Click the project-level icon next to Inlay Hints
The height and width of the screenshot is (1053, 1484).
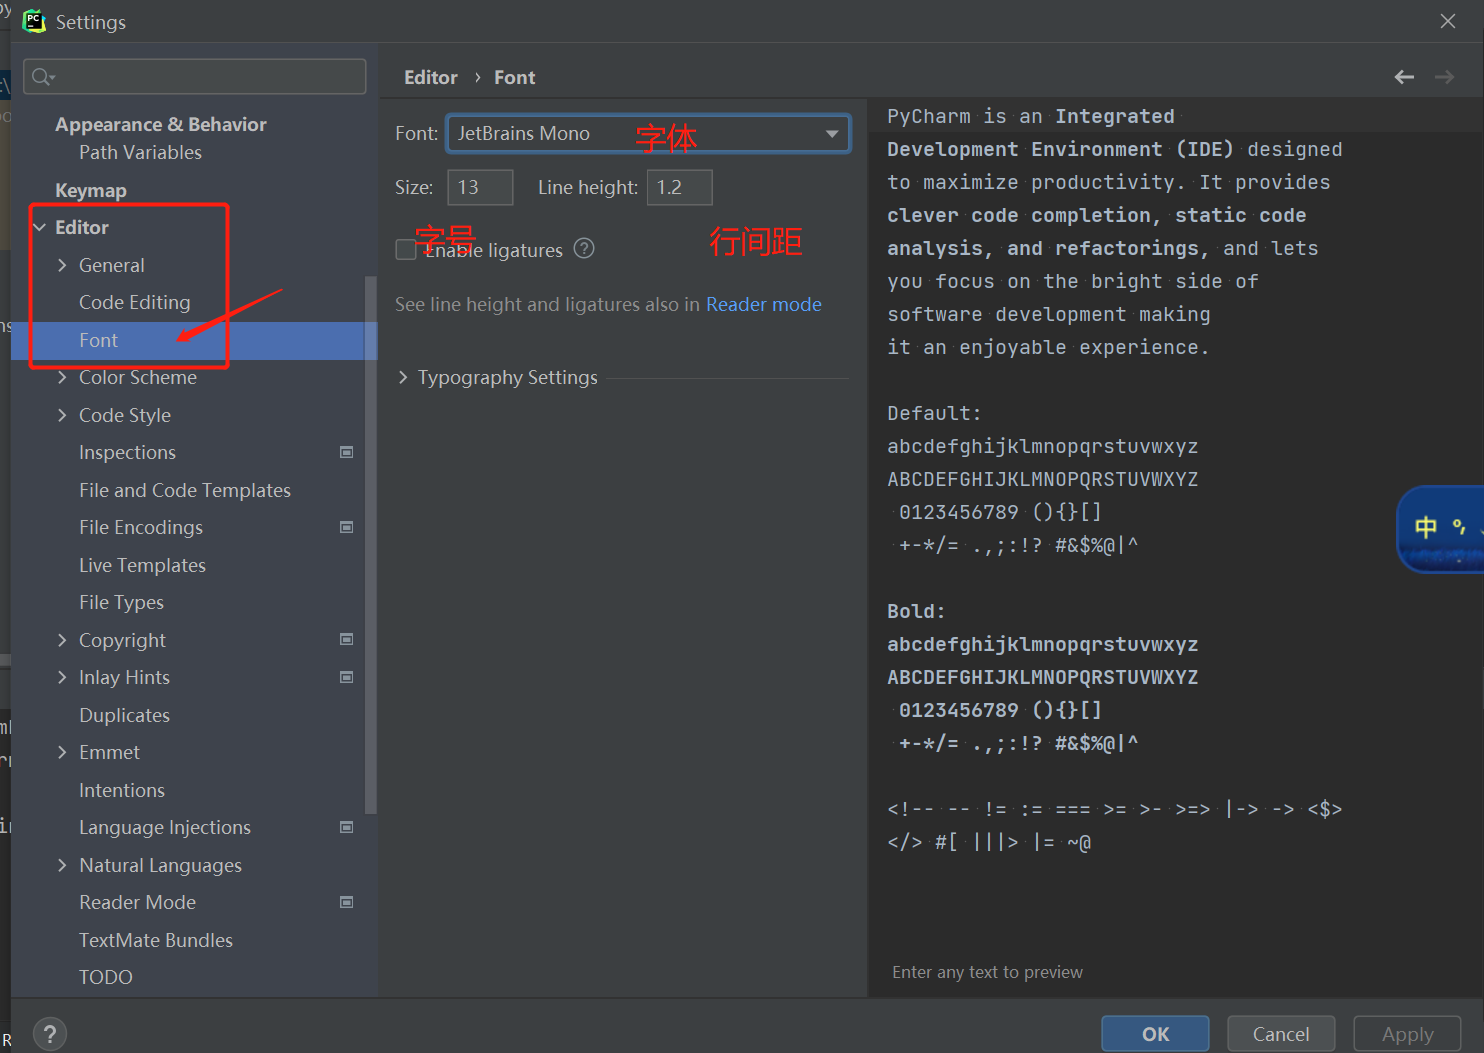click(347, 677)
